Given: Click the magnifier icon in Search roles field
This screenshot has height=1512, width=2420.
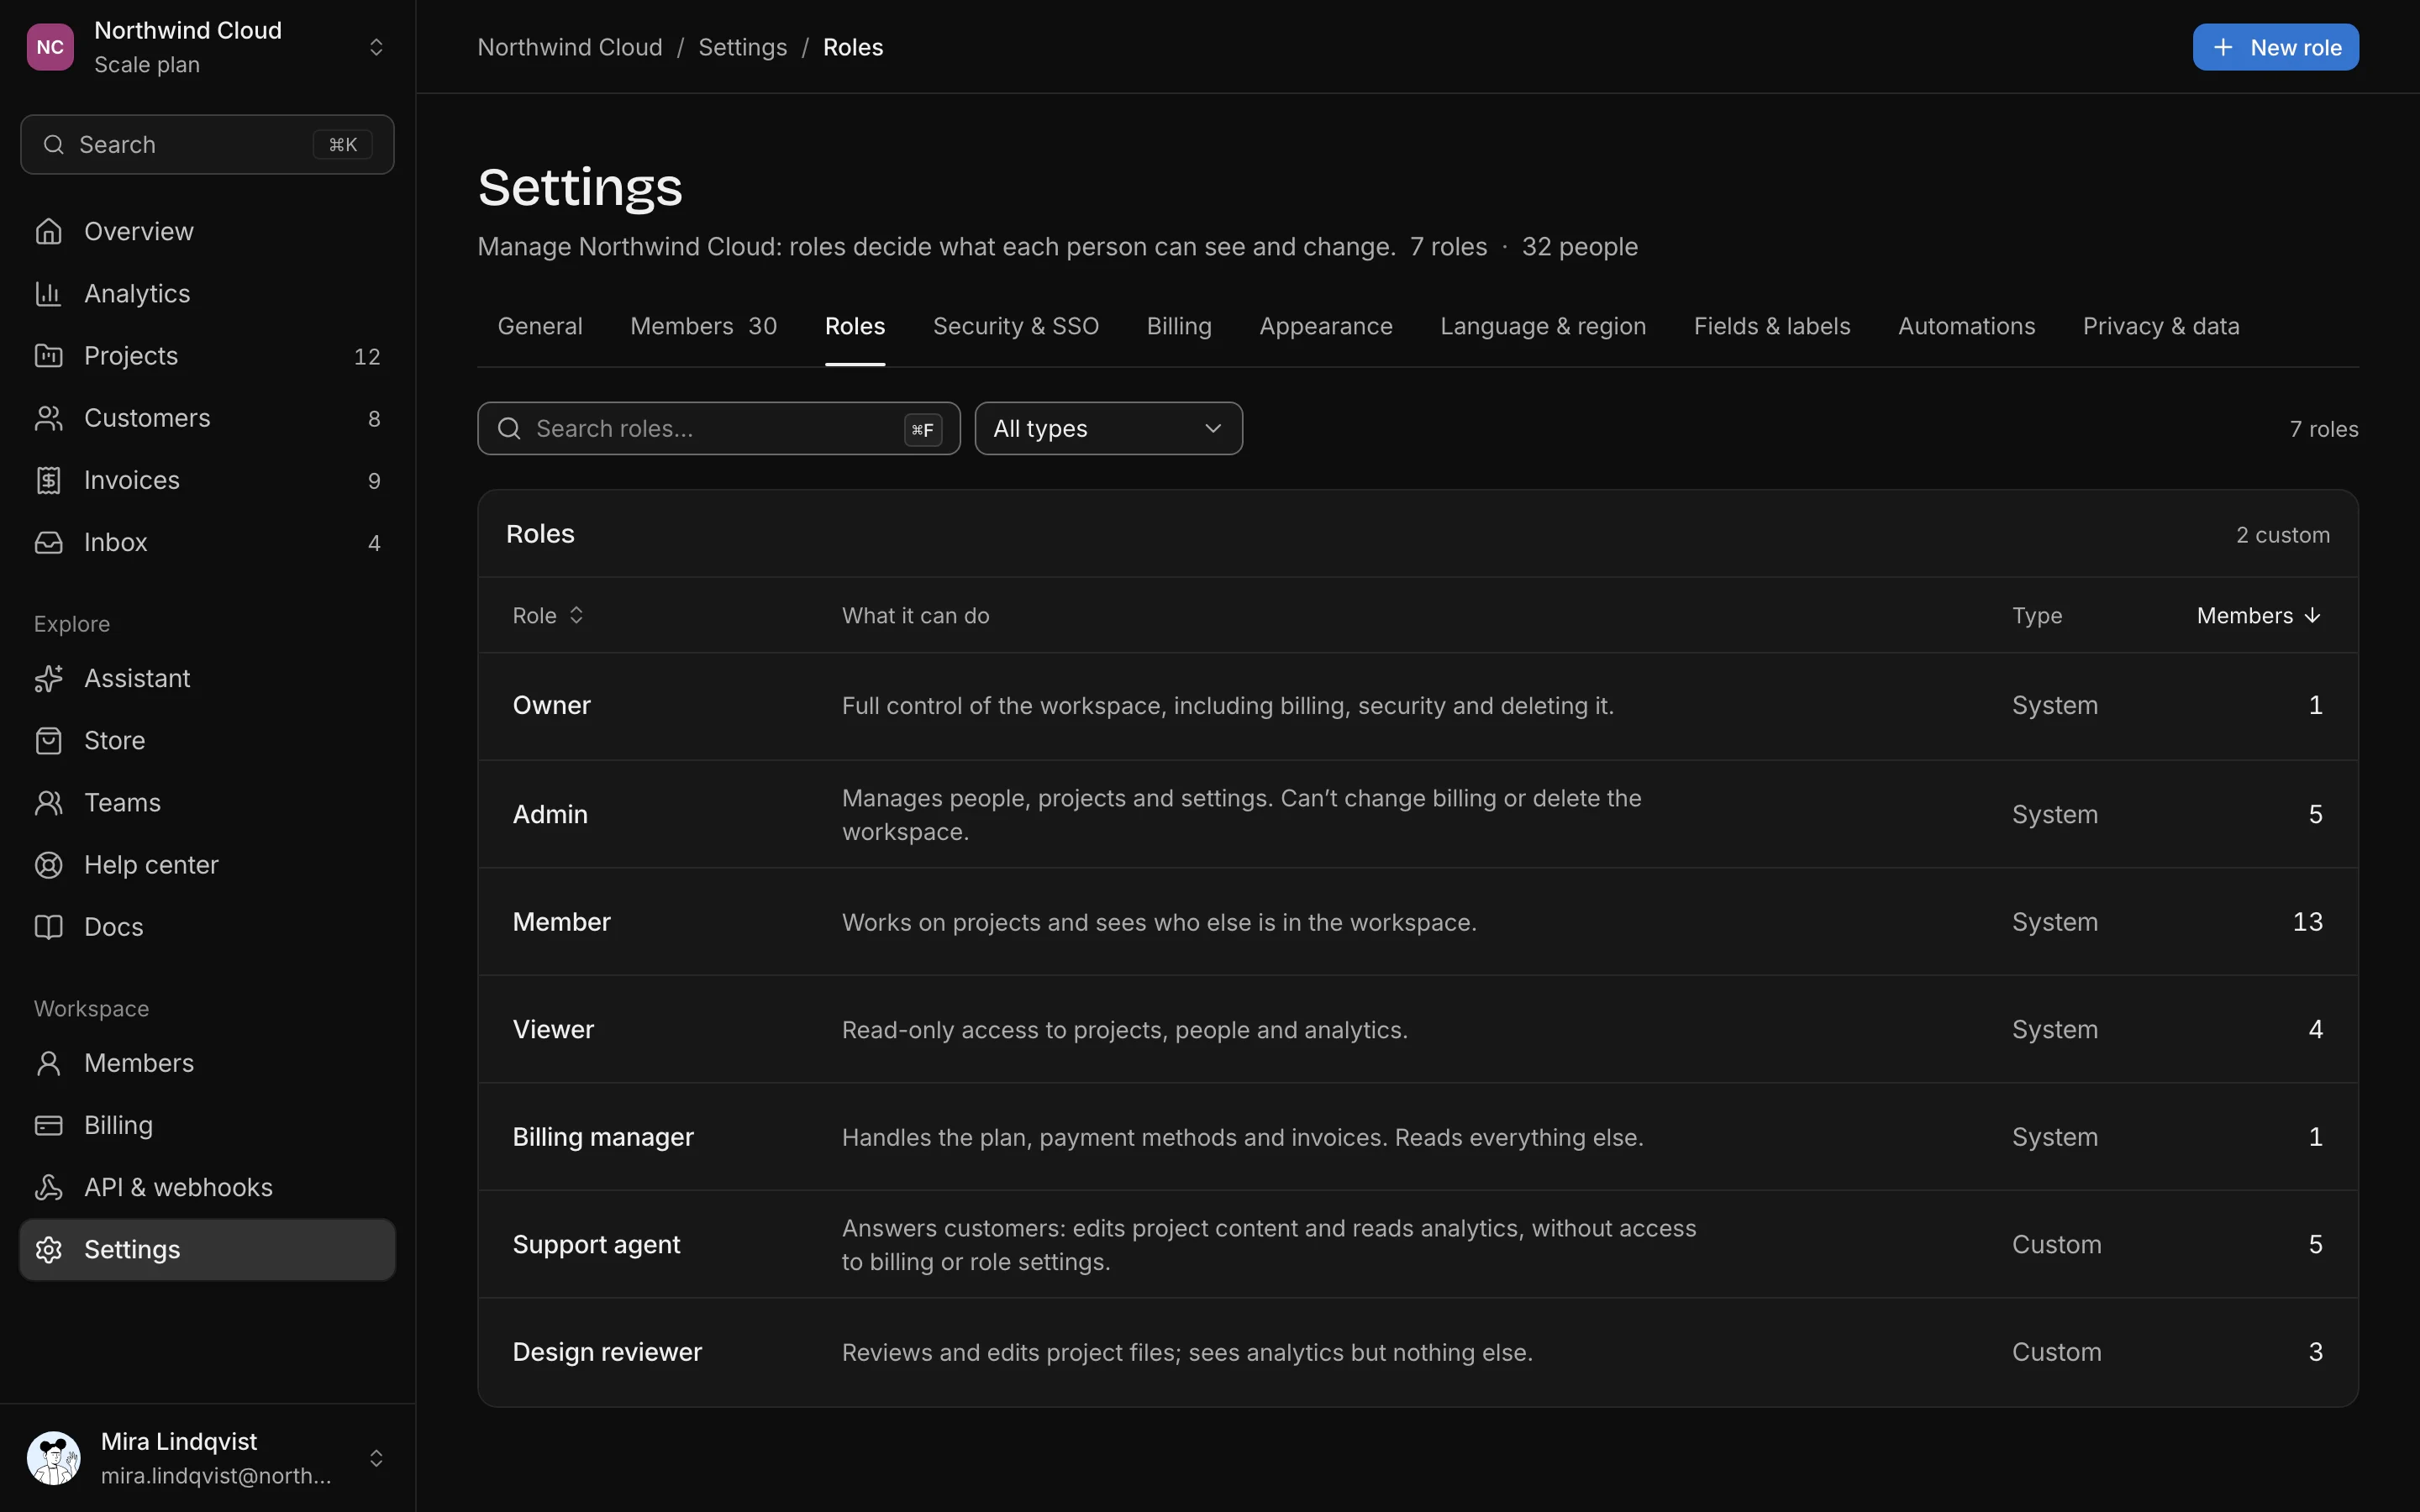Looking at the screenshot, I should (x=509, y=428).
